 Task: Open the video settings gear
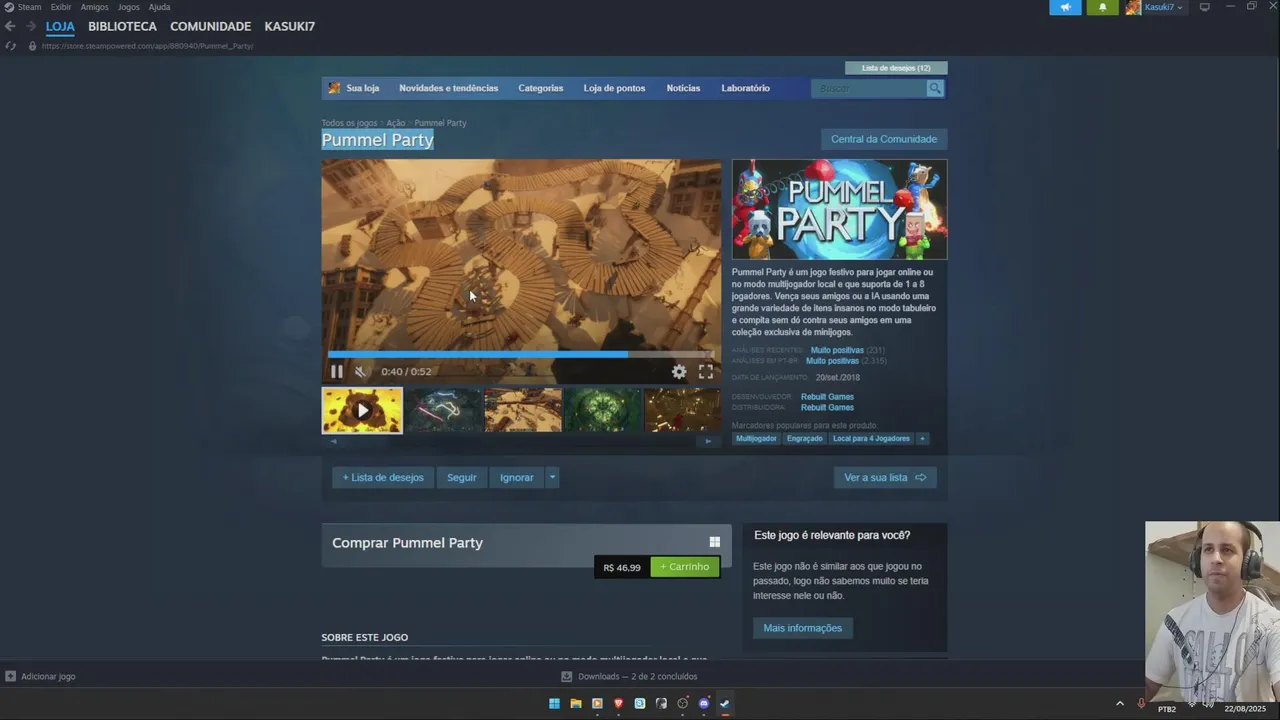(679, 371)
